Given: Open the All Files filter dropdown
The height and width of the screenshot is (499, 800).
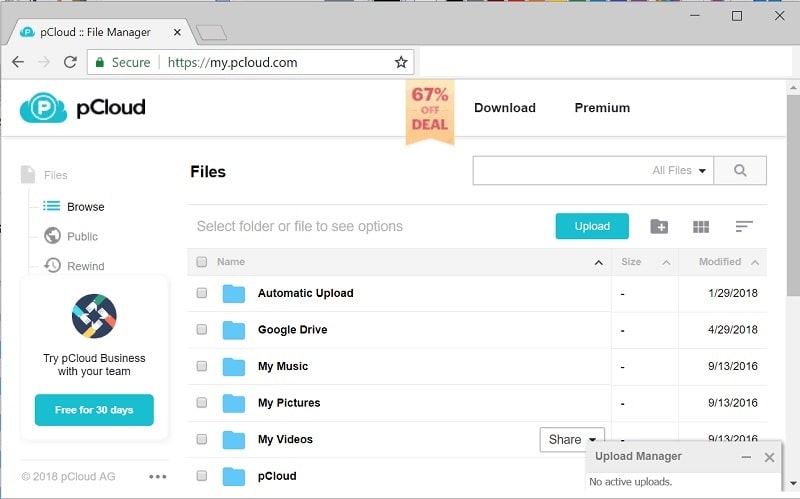Looking at the screenshot, I should 679,170.
